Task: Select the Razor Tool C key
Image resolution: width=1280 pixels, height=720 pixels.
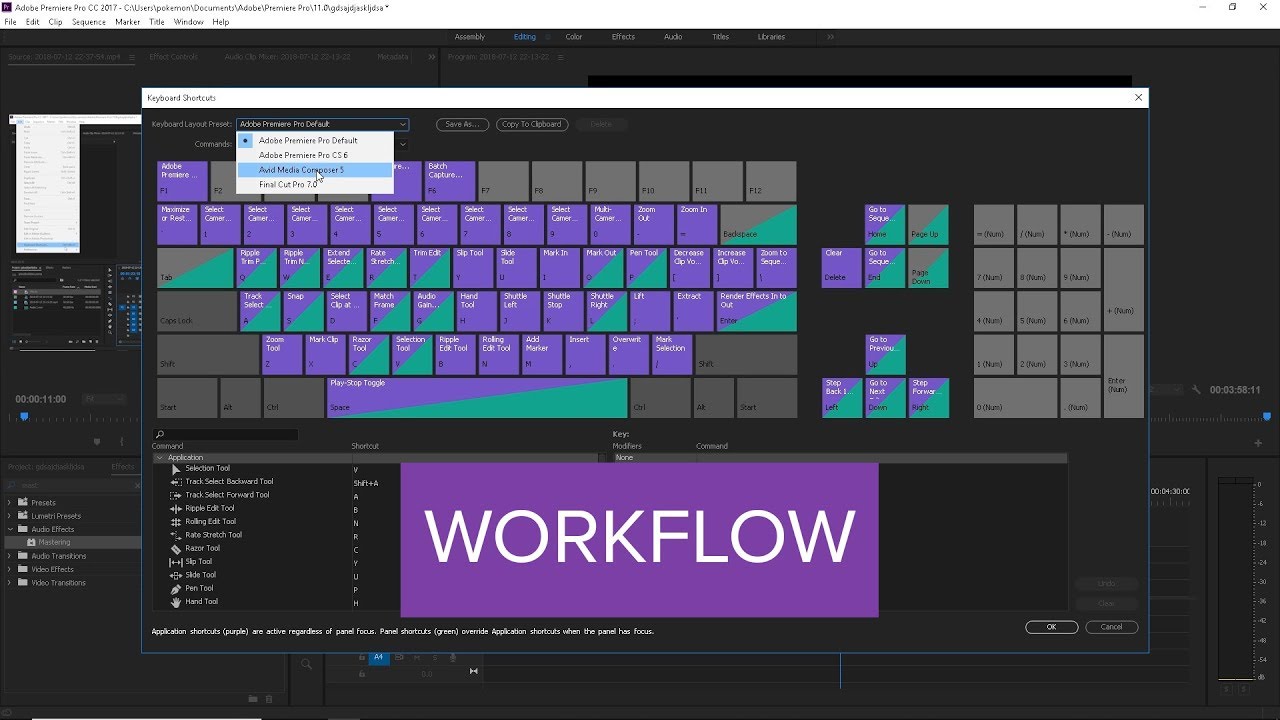Action: (x=369, y=354)
